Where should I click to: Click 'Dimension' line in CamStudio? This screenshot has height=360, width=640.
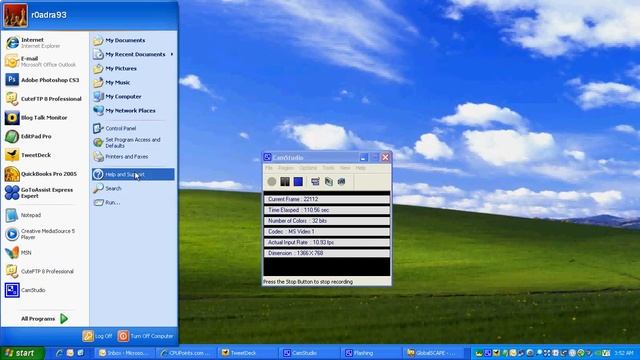point(327,253)
